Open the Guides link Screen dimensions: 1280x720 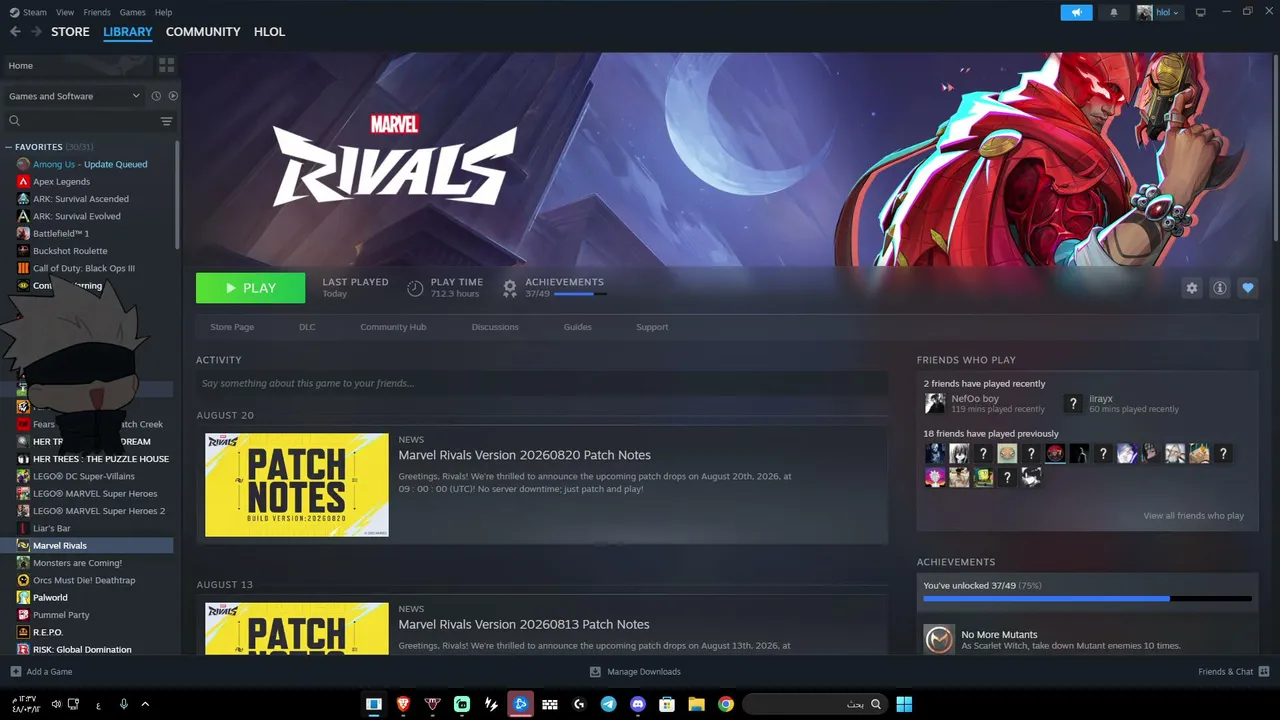[x=578, y=327]
